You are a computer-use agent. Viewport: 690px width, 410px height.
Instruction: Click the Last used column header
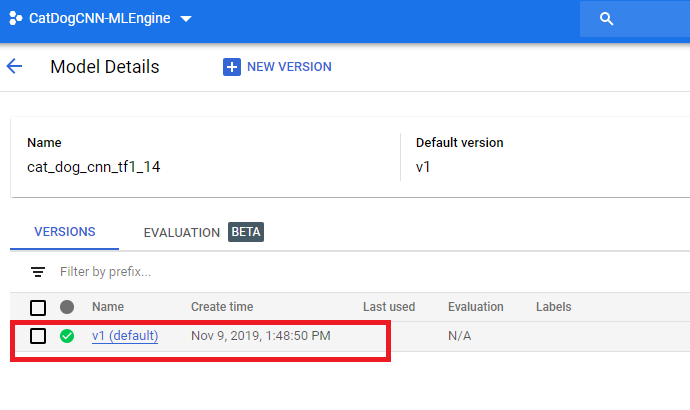pos(388,307)
